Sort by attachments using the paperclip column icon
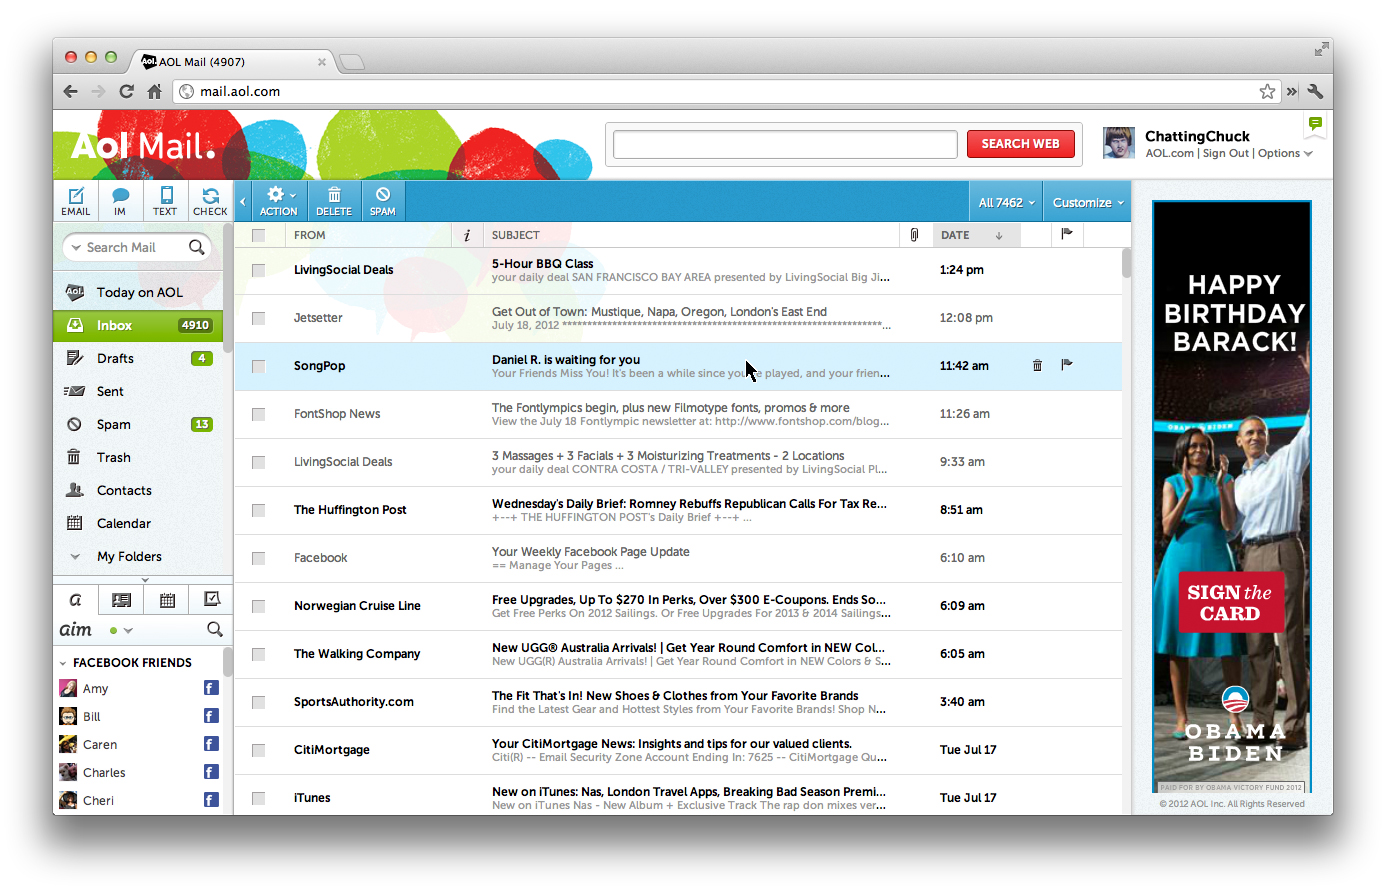 913,234
